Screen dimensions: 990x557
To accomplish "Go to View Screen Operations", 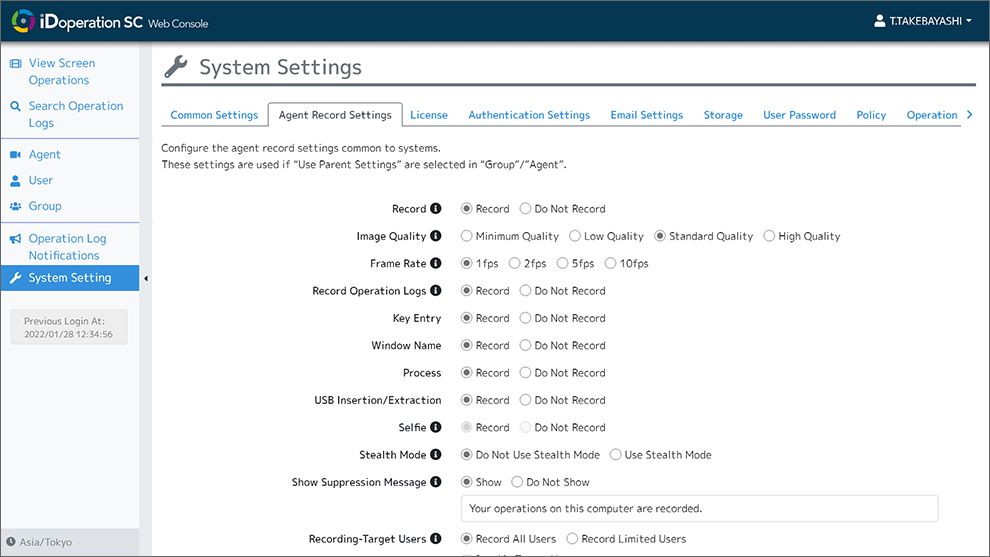I will tap(62, 71).
